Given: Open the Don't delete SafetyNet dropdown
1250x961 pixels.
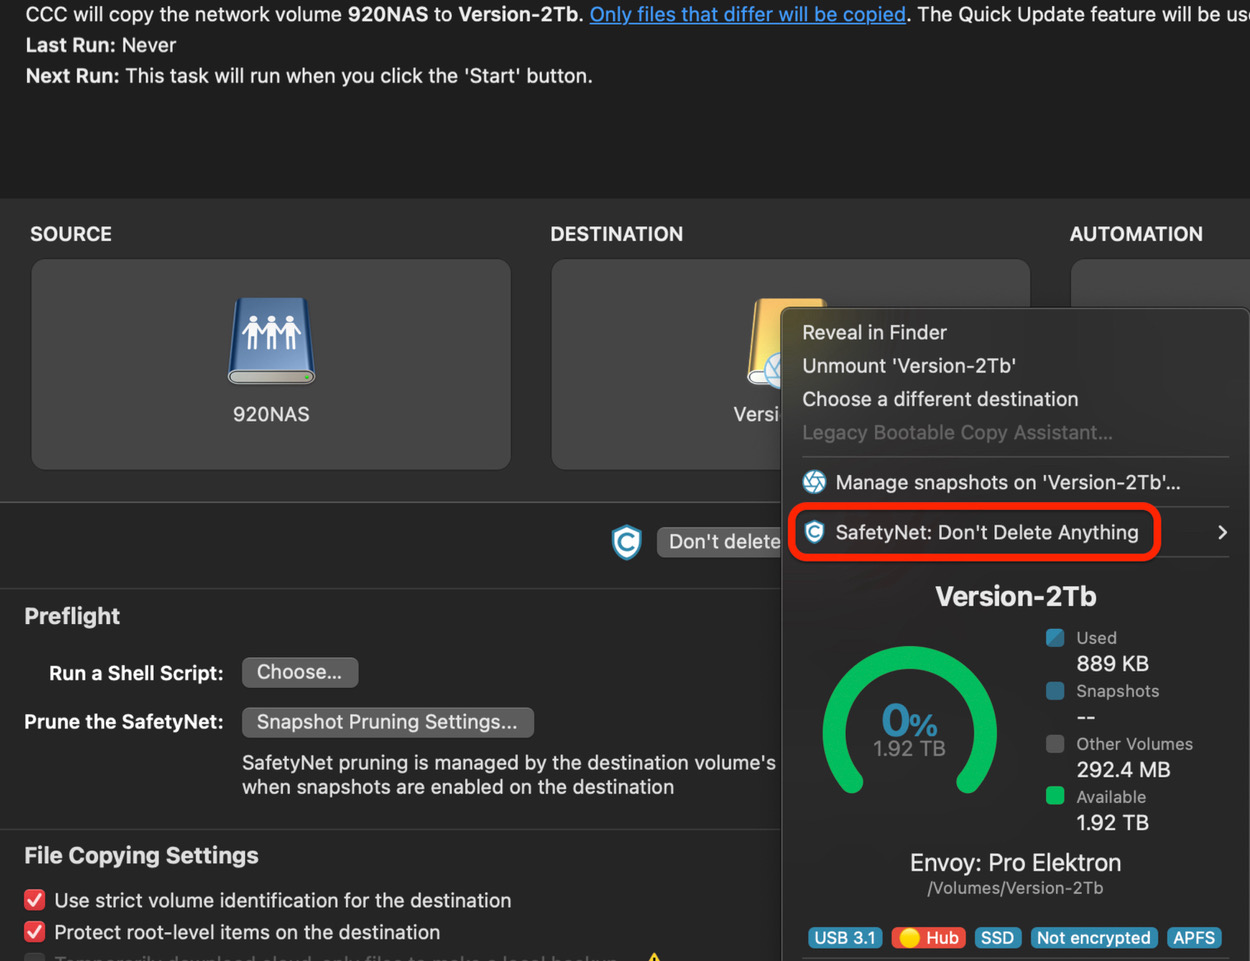Looking at the screenshot, I should click(x=720, y=542).
